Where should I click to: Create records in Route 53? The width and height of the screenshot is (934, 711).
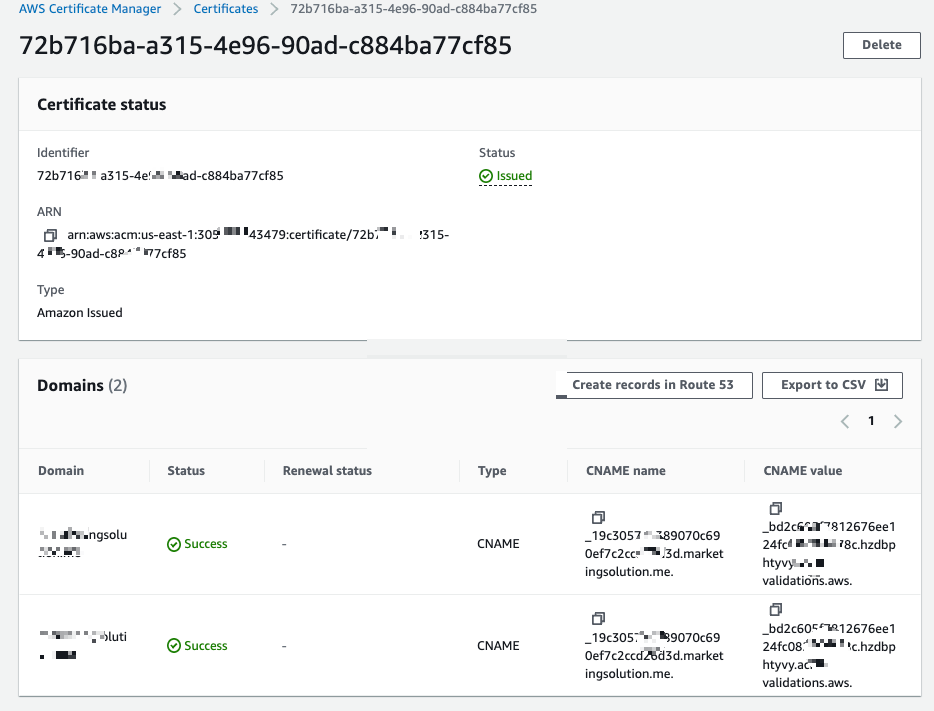coord(654,385)
